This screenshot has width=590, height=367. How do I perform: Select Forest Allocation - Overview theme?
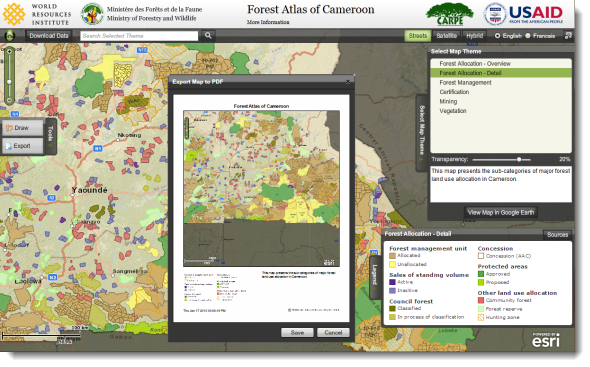(x=501, y=64)
